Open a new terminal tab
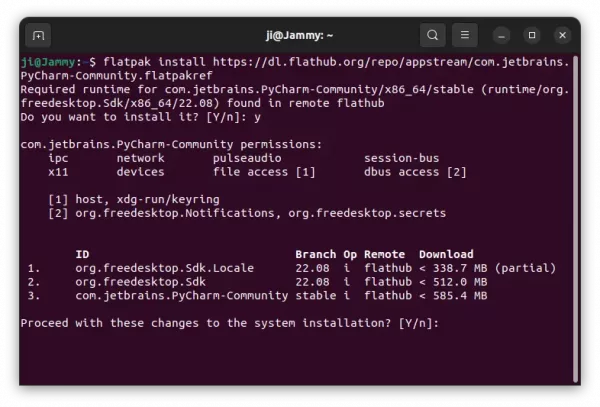The width and height of the screenshot is (600, 407). tap(38, 36)
